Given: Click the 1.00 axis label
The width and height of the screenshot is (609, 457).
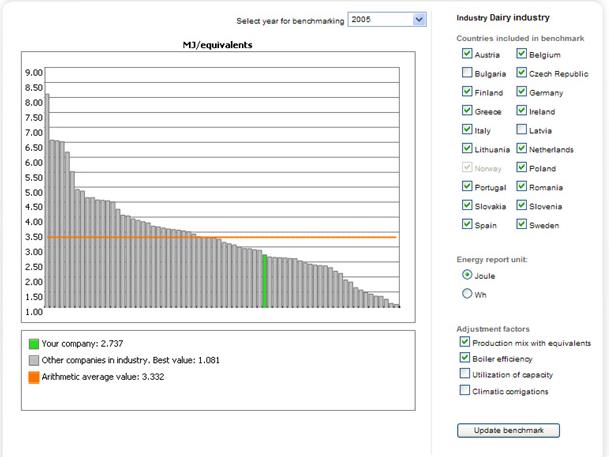Looking at the screenshot, I should pos(34,312).
